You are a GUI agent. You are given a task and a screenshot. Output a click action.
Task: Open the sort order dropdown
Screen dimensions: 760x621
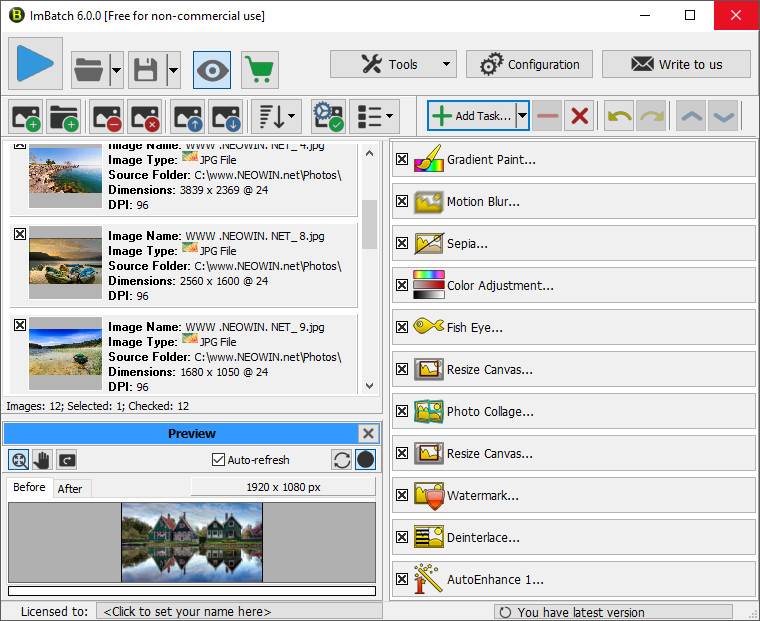276,116
